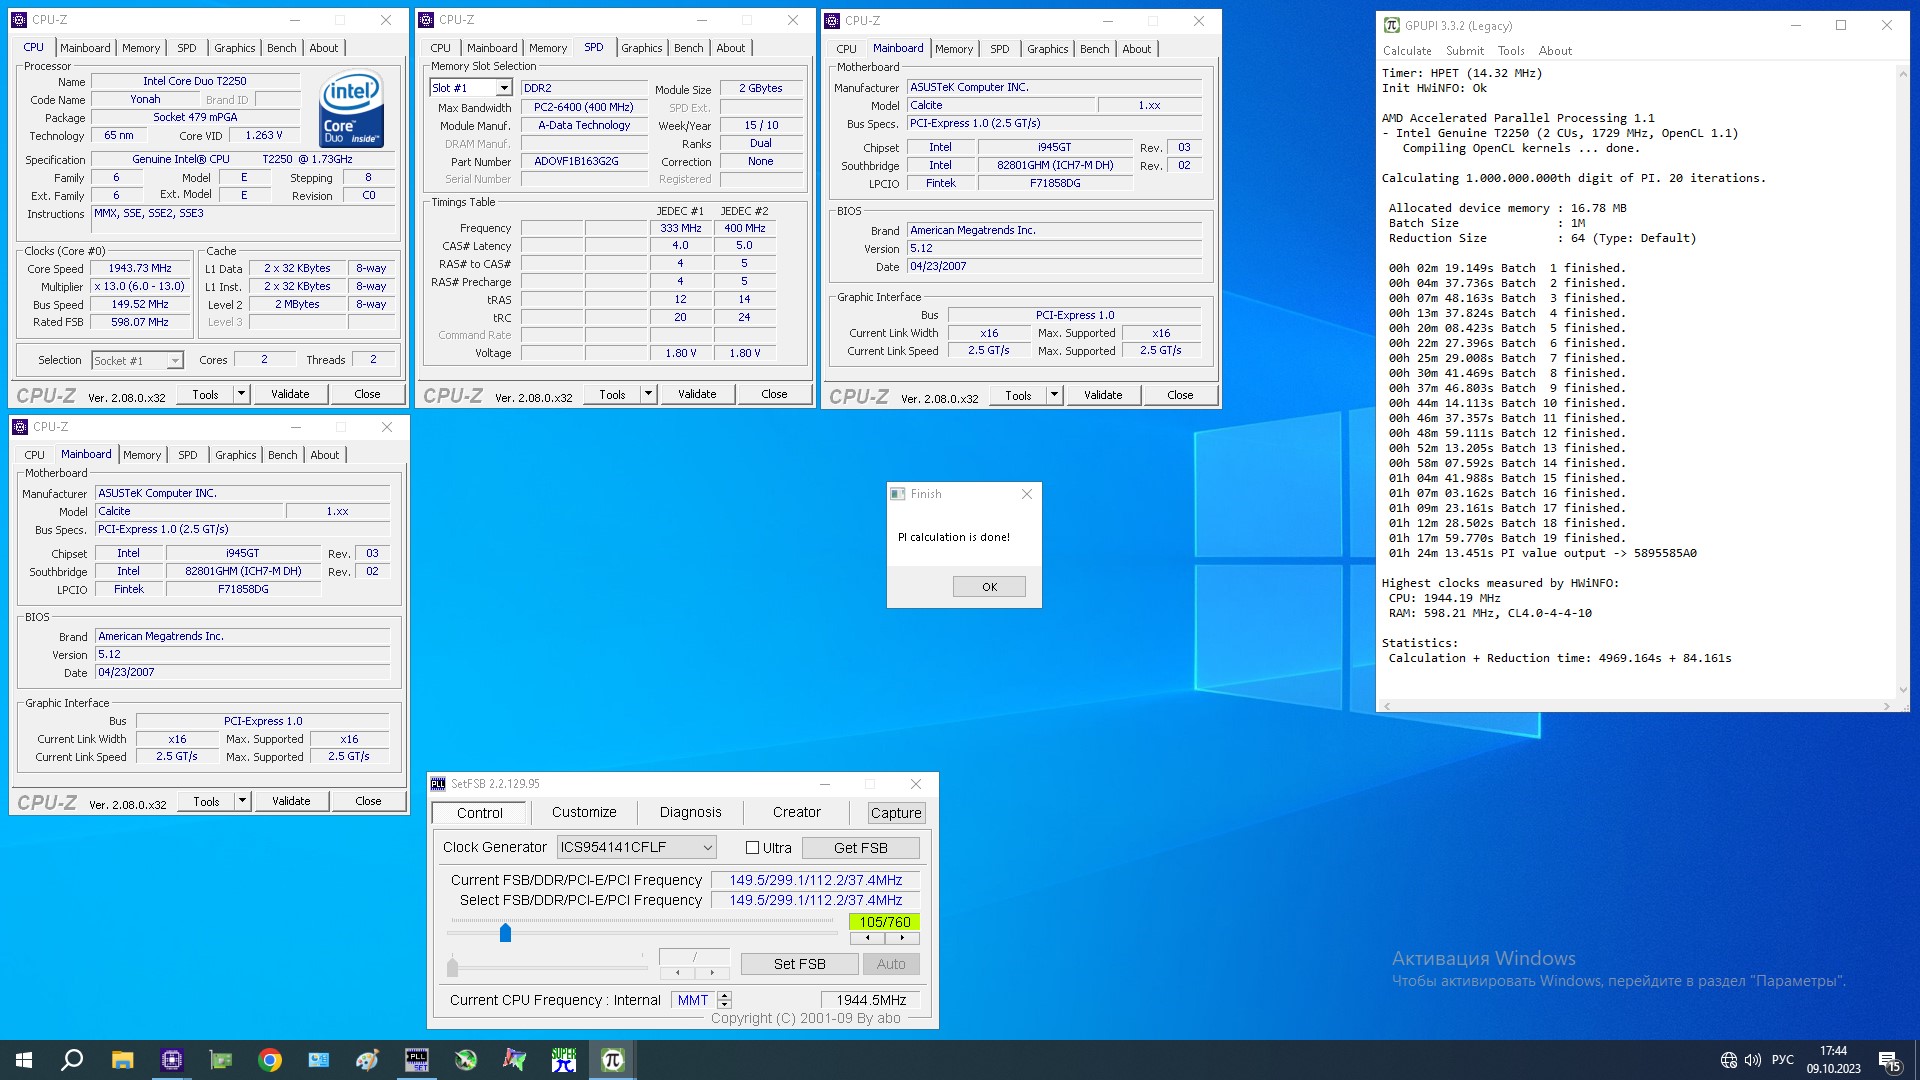
Task: Open the notification center icon
Action: click(x=1889, y=1060)
